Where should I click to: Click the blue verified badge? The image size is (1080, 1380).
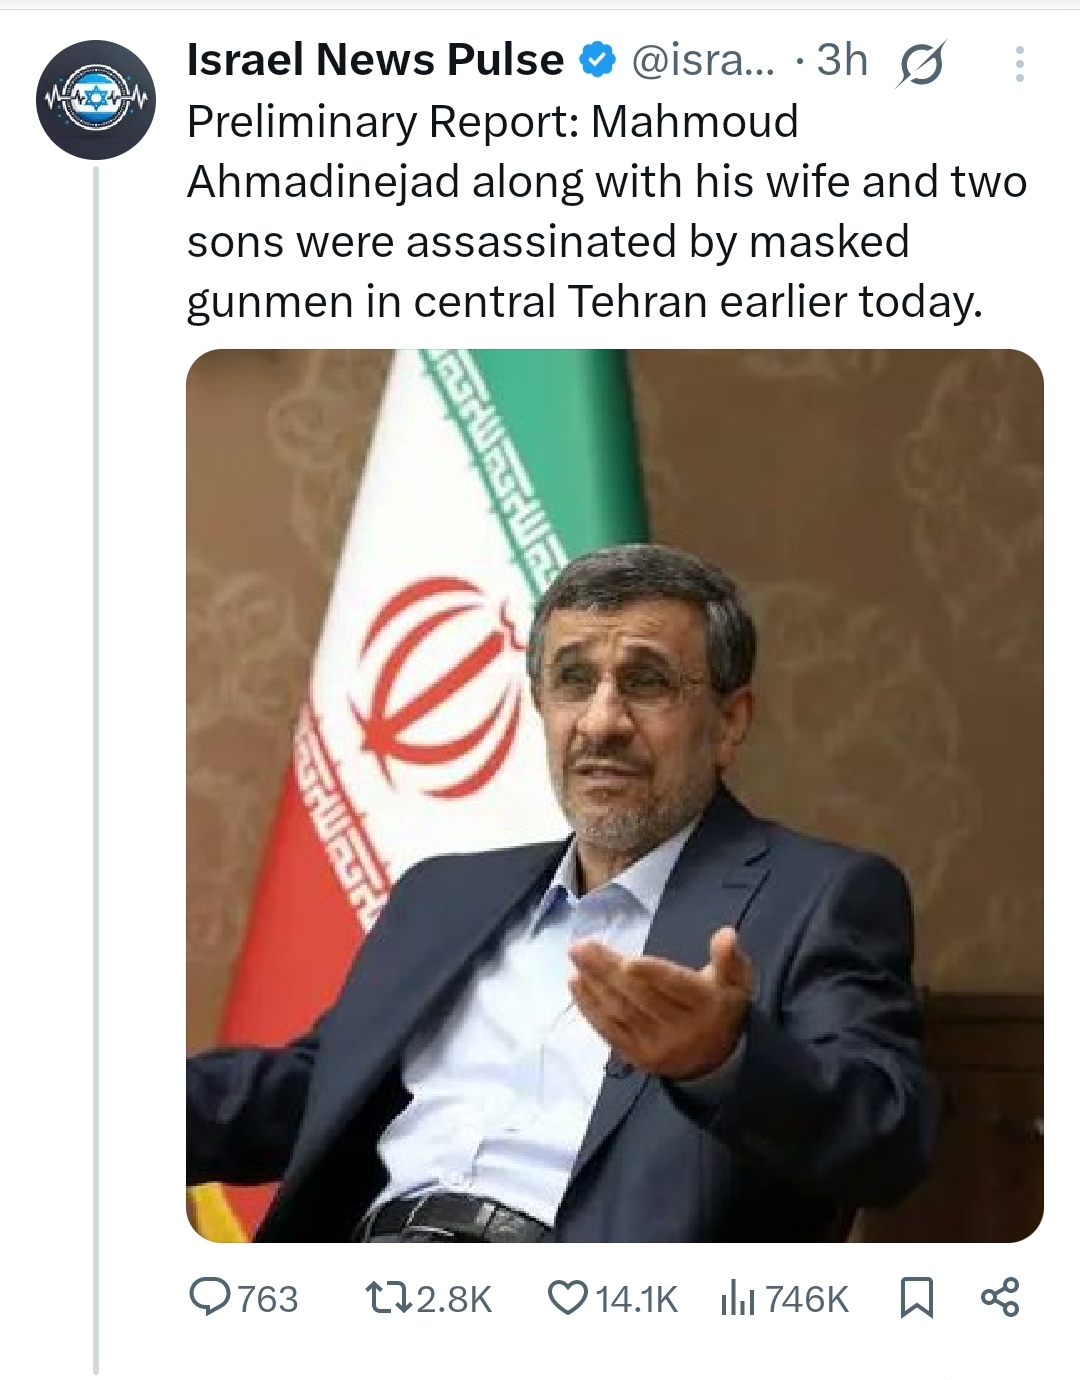tap(598, 62)
